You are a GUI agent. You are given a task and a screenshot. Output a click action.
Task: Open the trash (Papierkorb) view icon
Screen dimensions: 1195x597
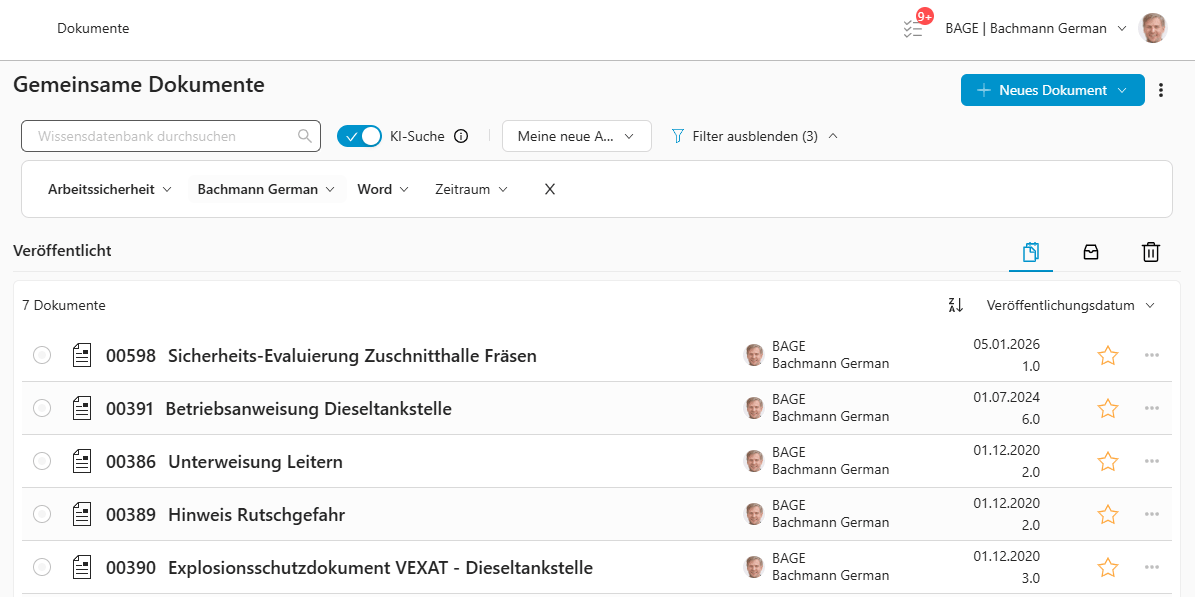pos(1151,252)
